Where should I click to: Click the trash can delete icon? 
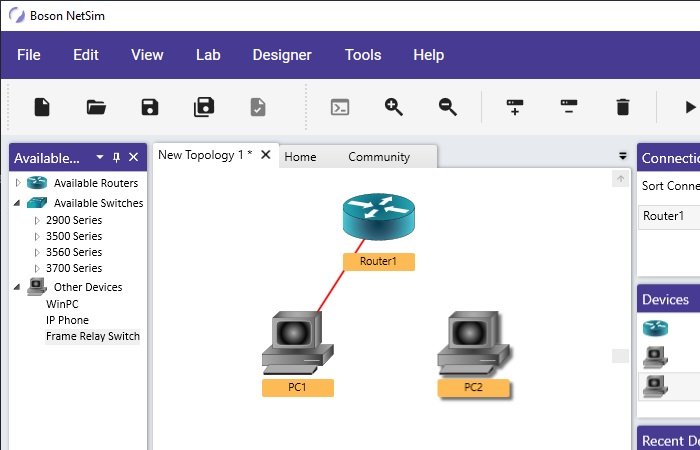[623, 107]
